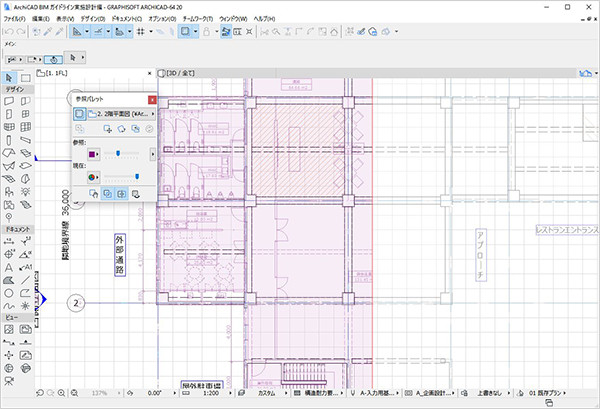Image resolution: width=600 pixels, height=409 pixels.
Task: Select the linear Dimension tool
Action: point(9,241)
